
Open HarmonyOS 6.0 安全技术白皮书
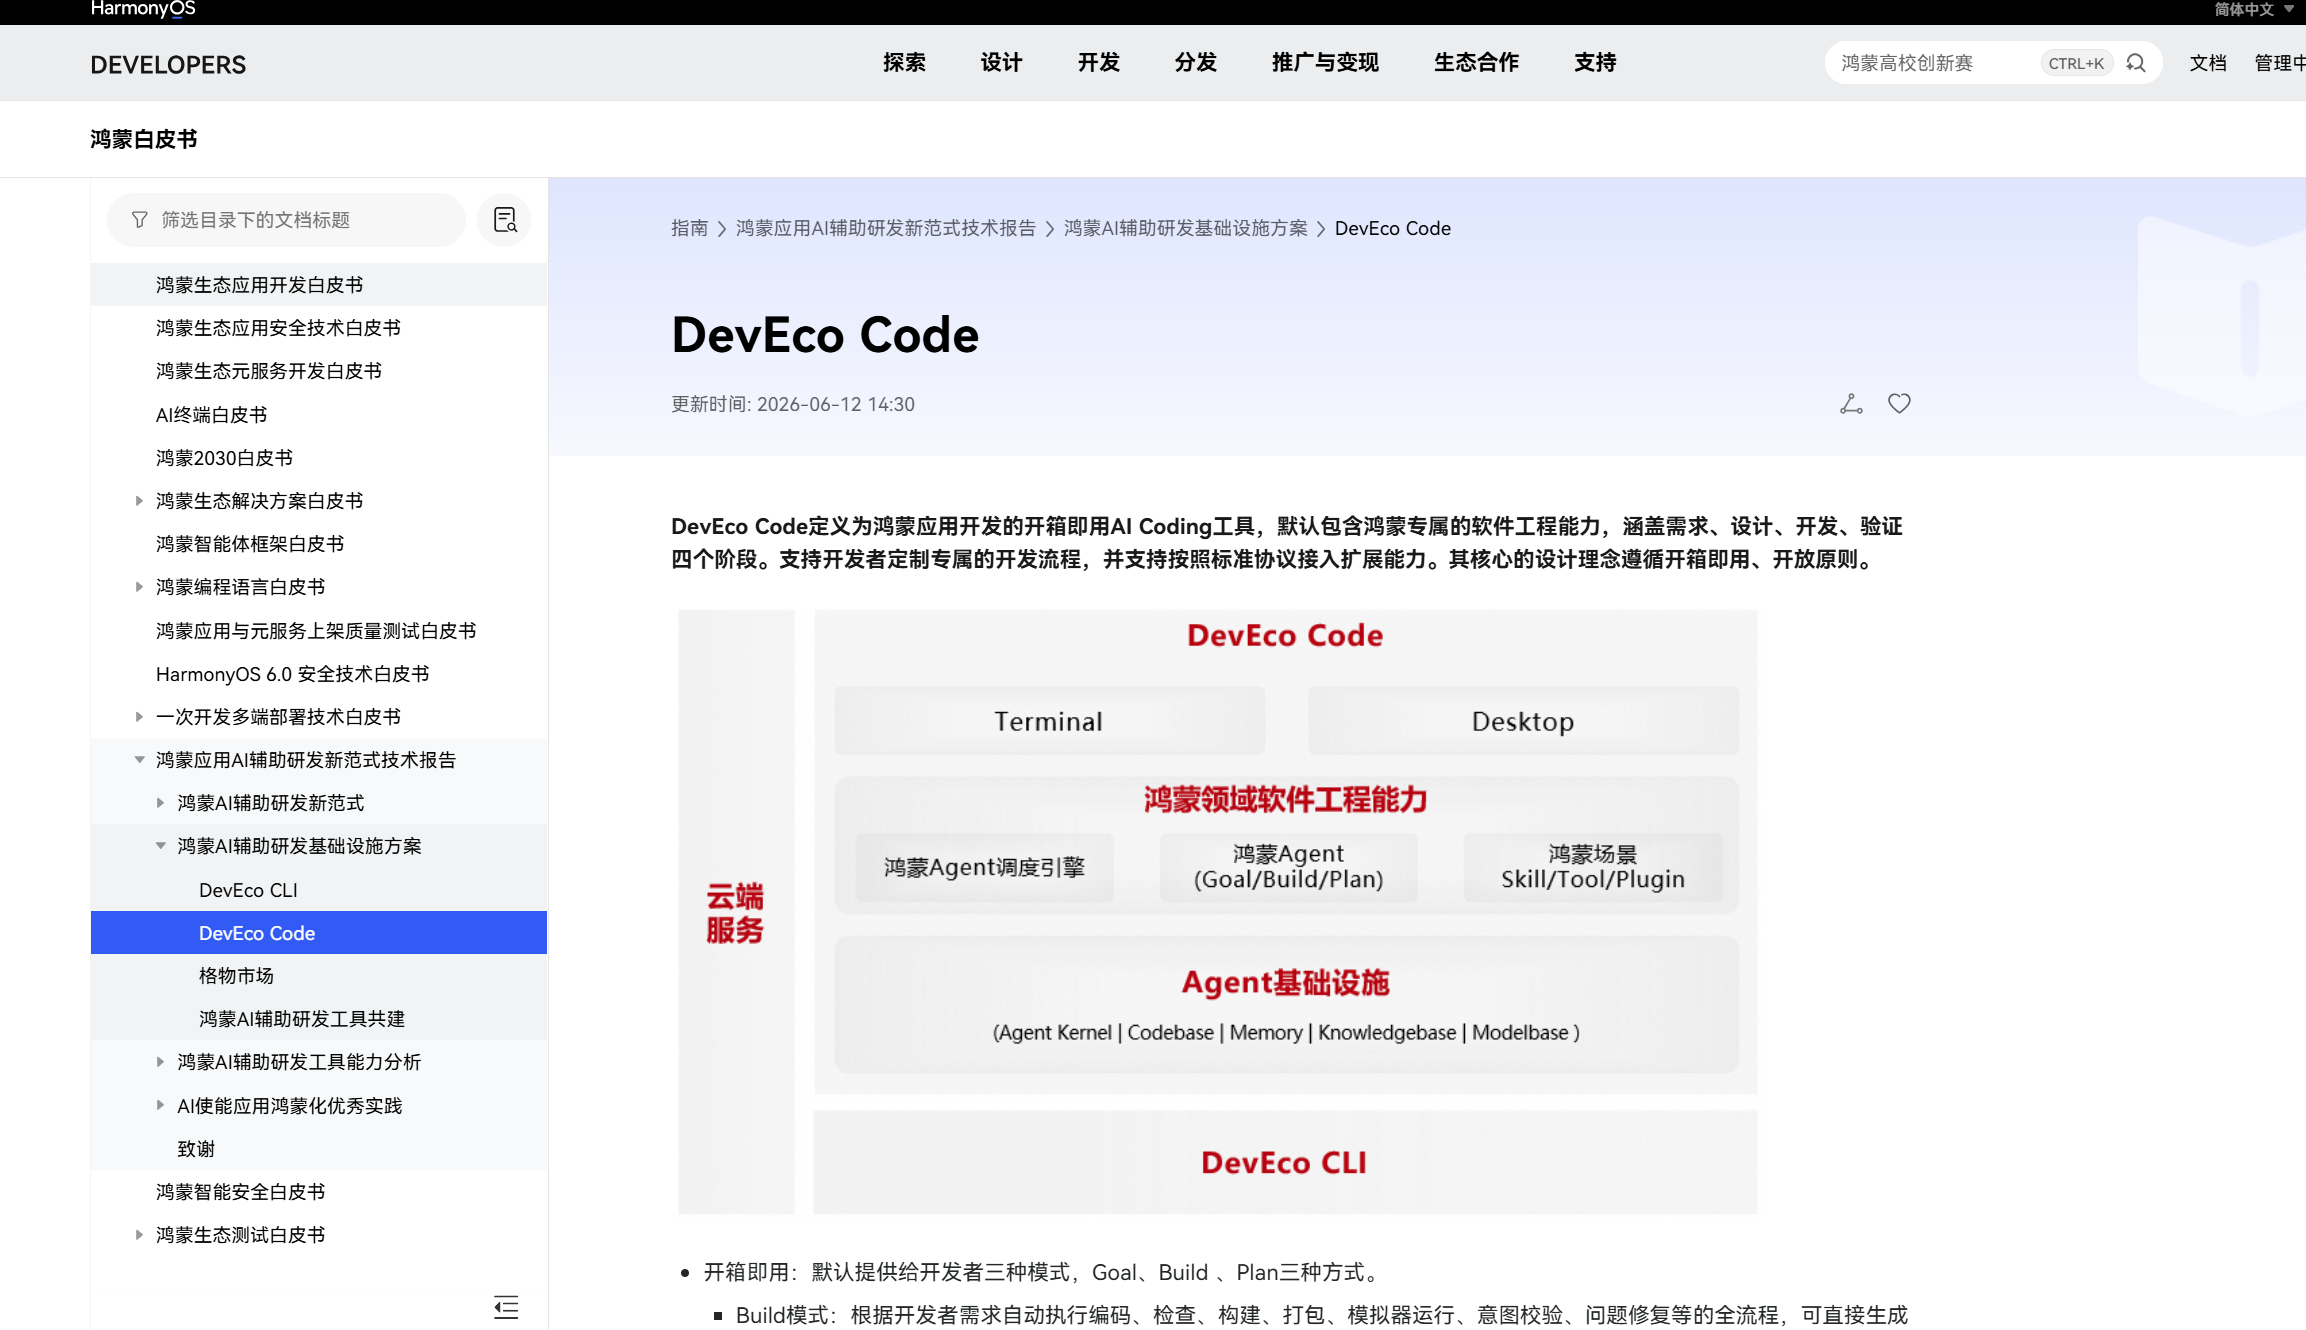click(x=319, y=674)
